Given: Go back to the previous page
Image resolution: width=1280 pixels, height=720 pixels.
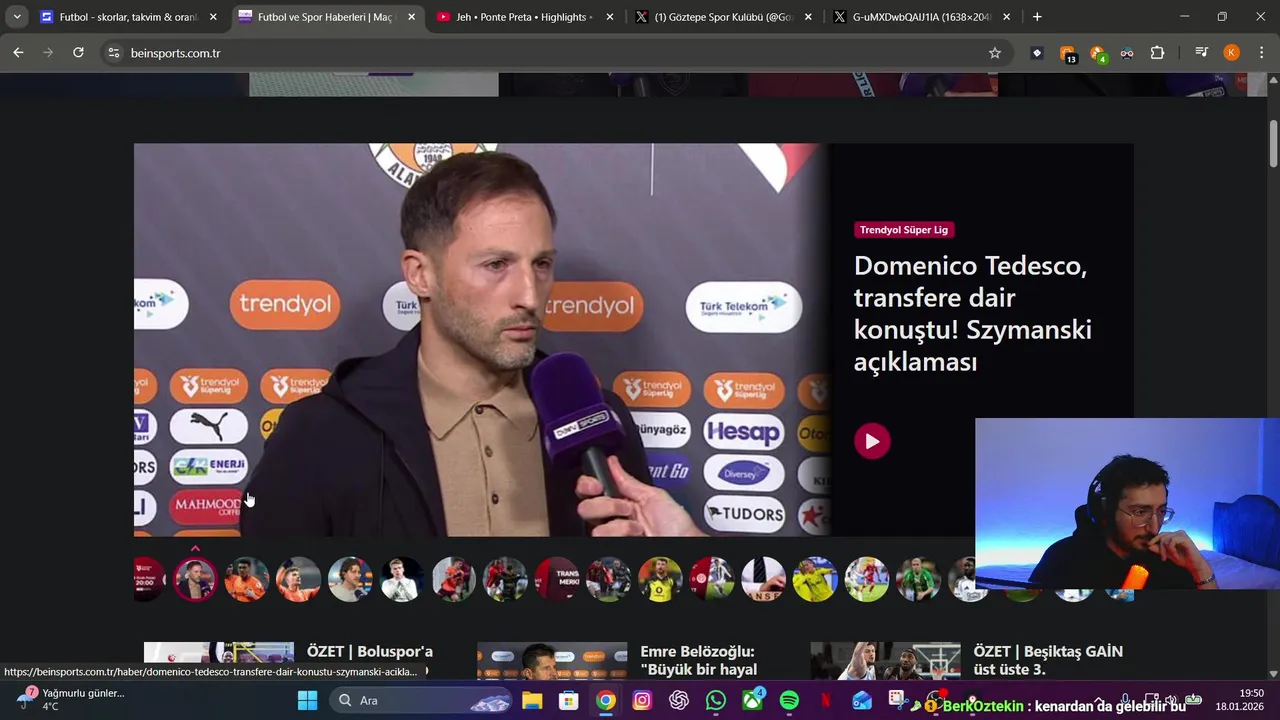Looking at the screenshot, I should [x=18, y=53].
